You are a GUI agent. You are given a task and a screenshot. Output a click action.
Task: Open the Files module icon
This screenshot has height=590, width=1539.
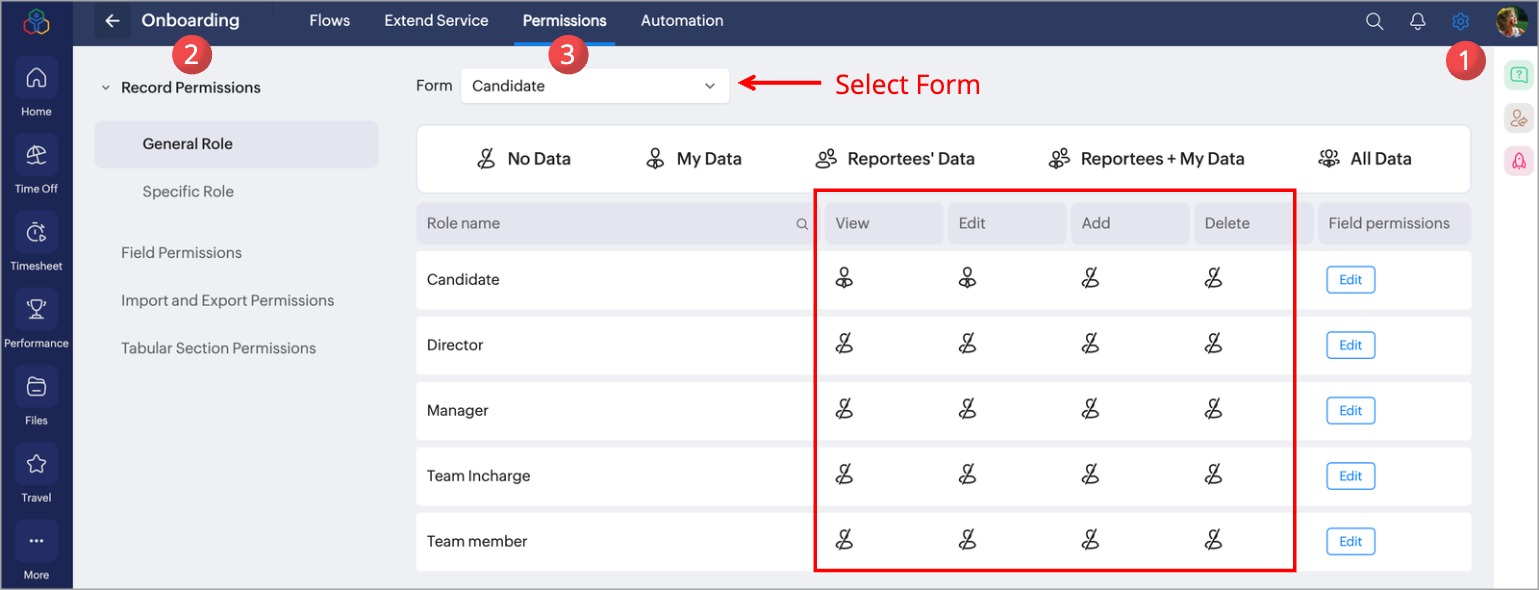click(36, 386)
